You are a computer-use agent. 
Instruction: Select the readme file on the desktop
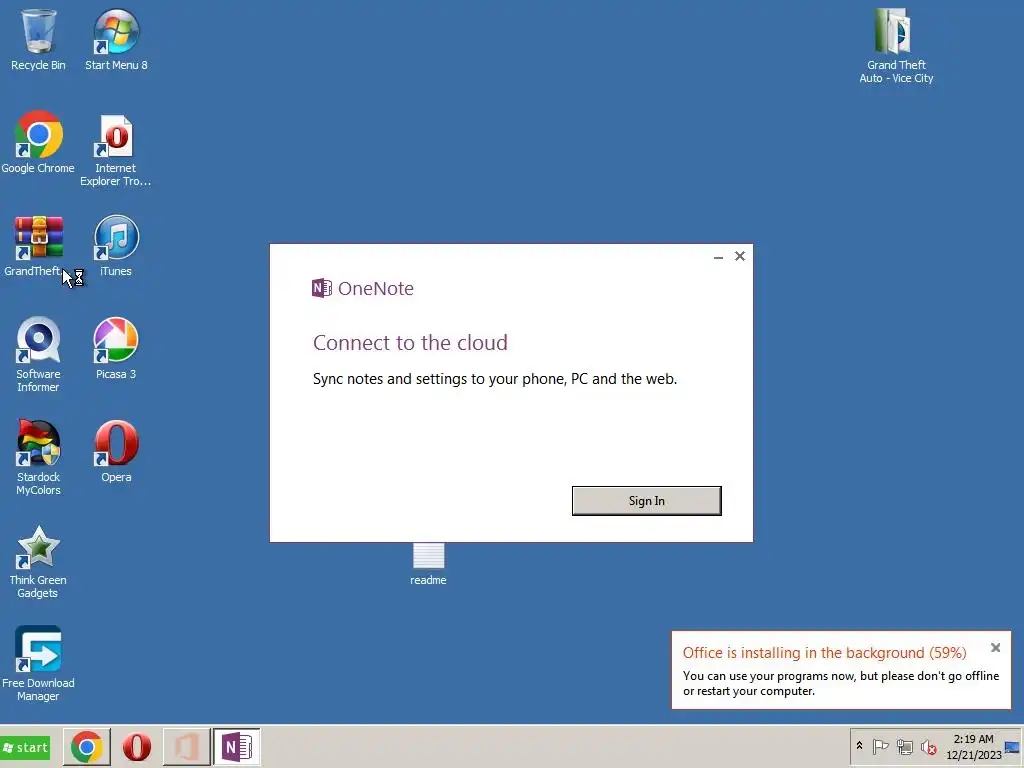(x=428, y=564)
